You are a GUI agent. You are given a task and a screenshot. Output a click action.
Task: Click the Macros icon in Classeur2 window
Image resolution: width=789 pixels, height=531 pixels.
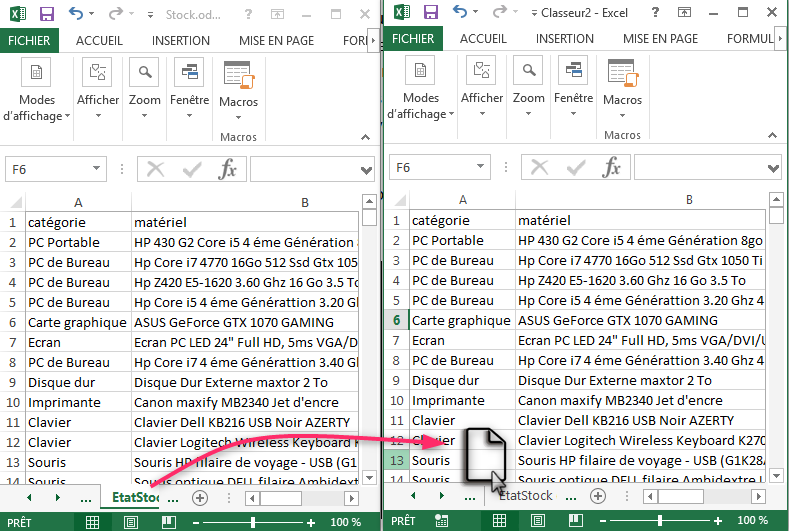pyautogui.click(x=622, y=73)
